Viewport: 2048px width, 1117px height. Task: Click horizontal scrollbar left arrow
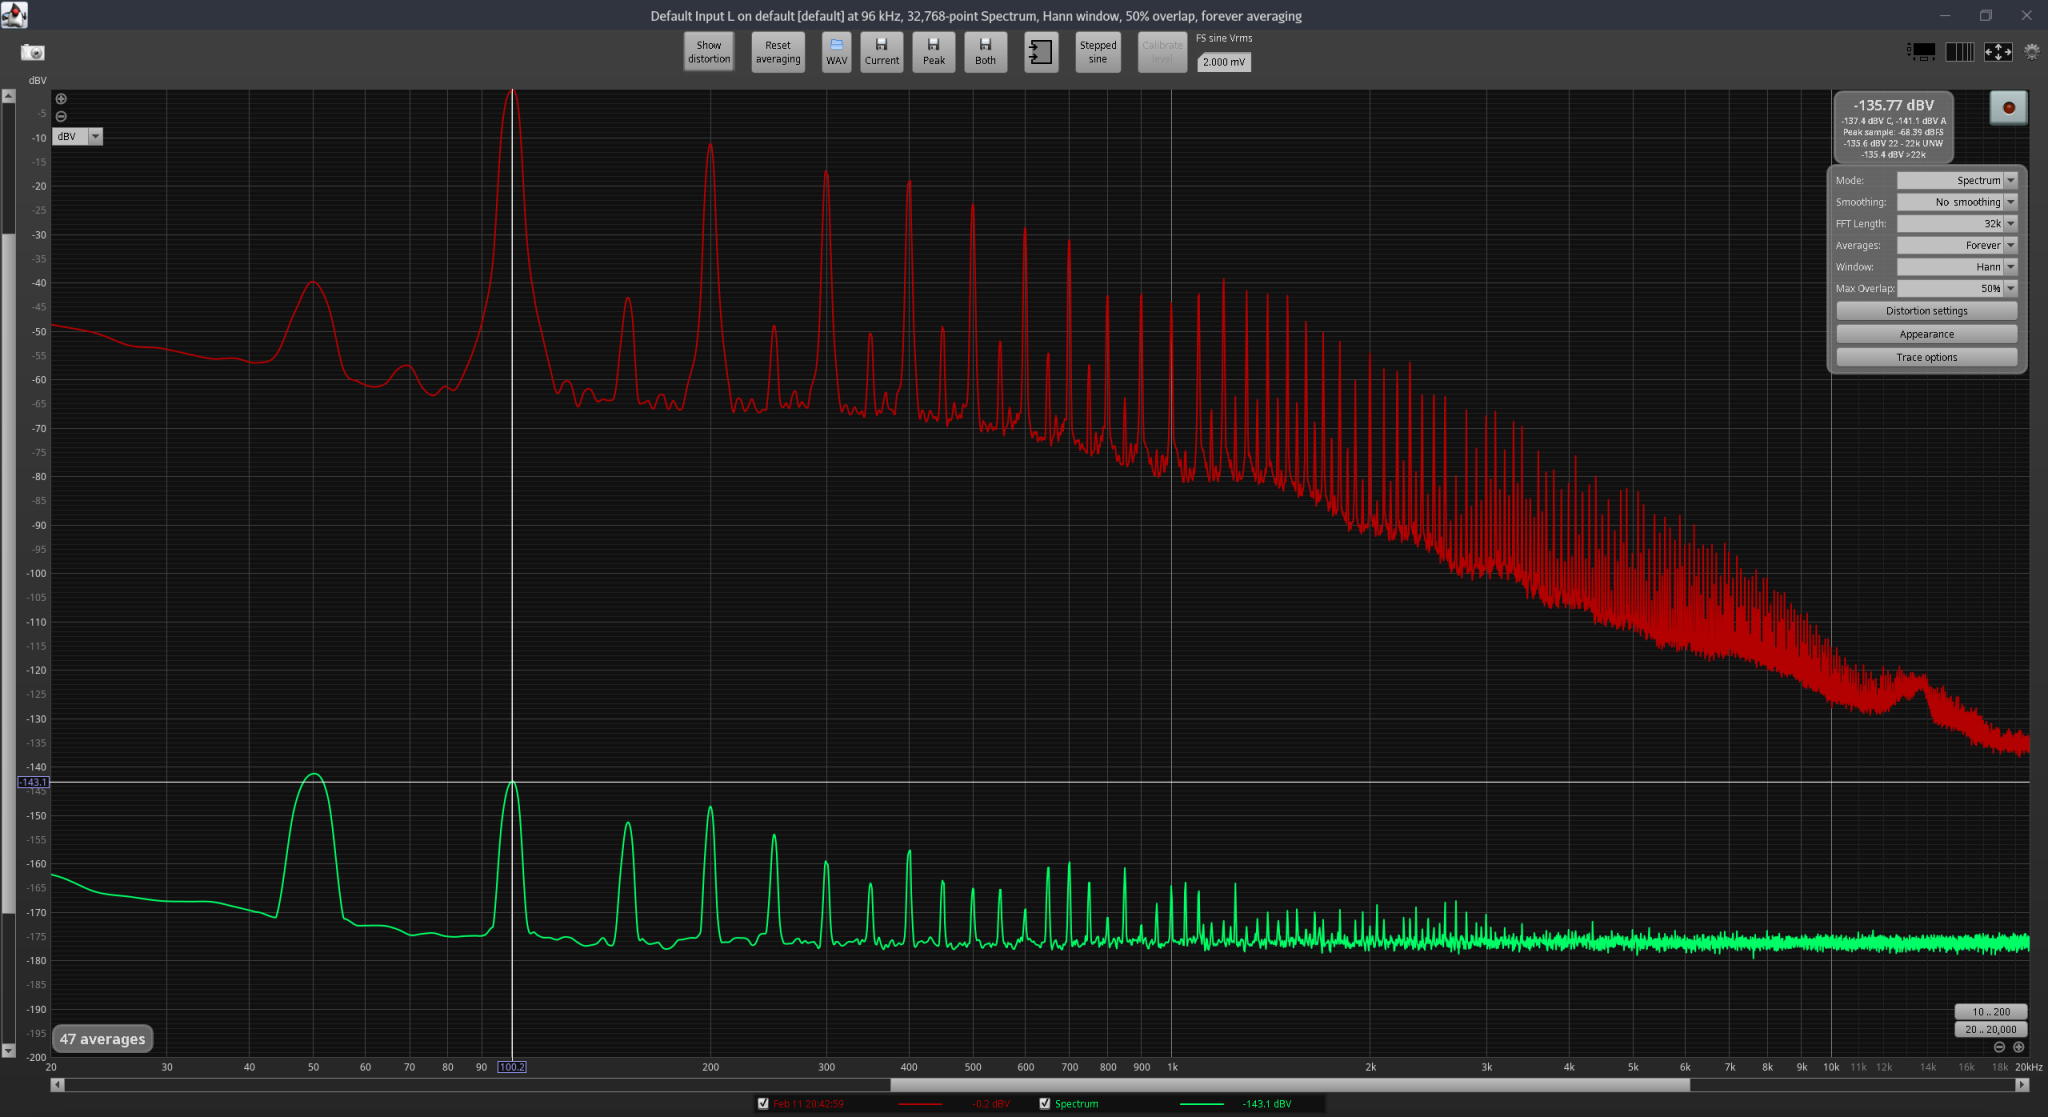point(57,1085)
